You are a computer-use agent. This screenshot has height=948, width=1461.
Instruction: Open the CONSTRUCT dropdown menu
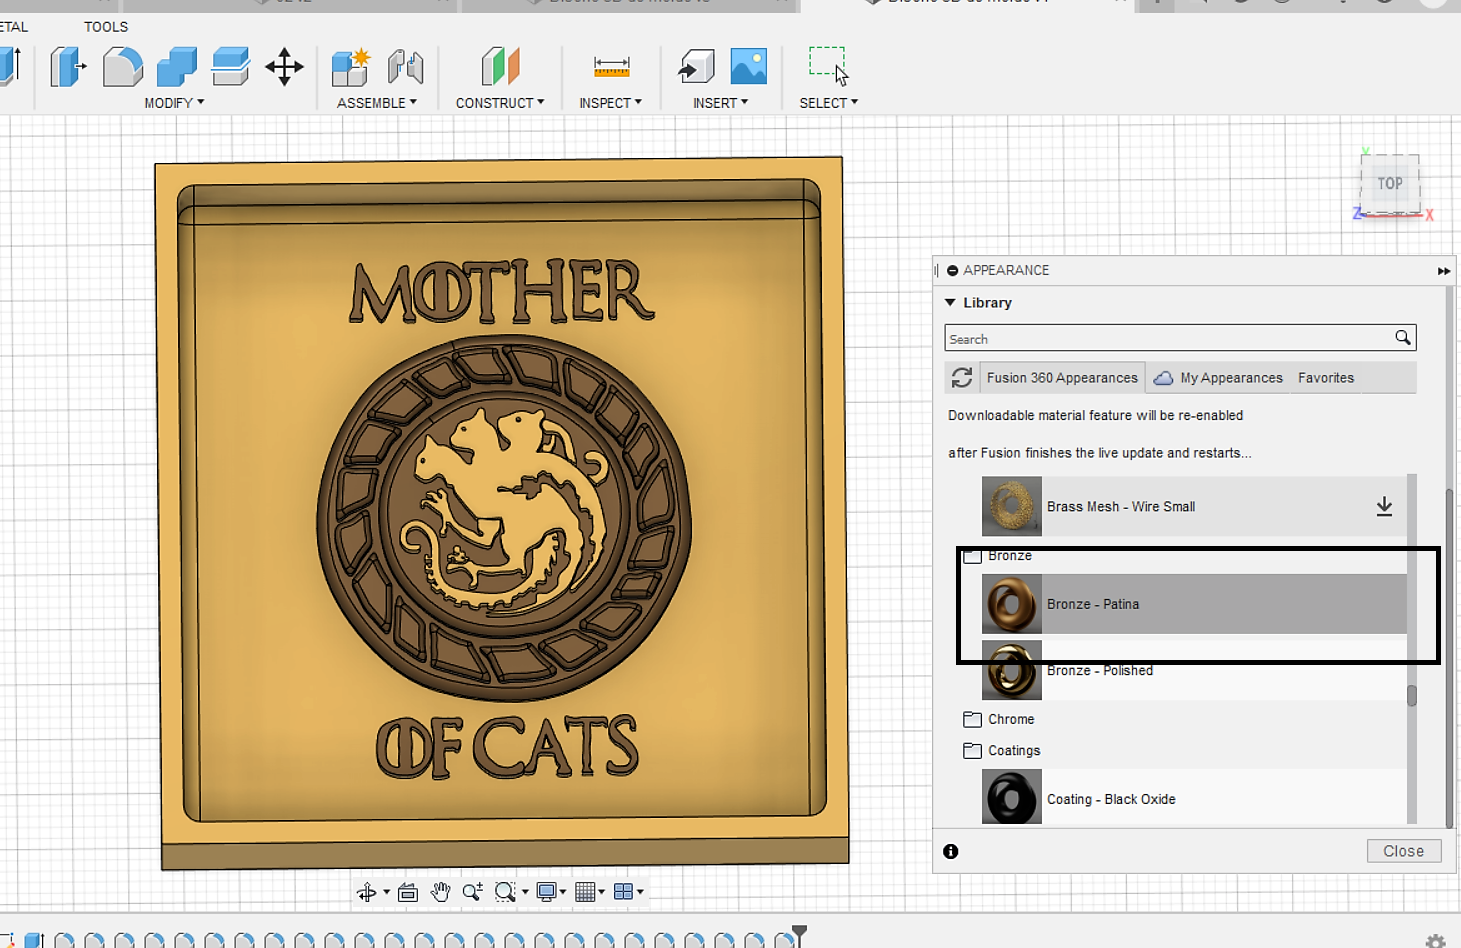500,103
